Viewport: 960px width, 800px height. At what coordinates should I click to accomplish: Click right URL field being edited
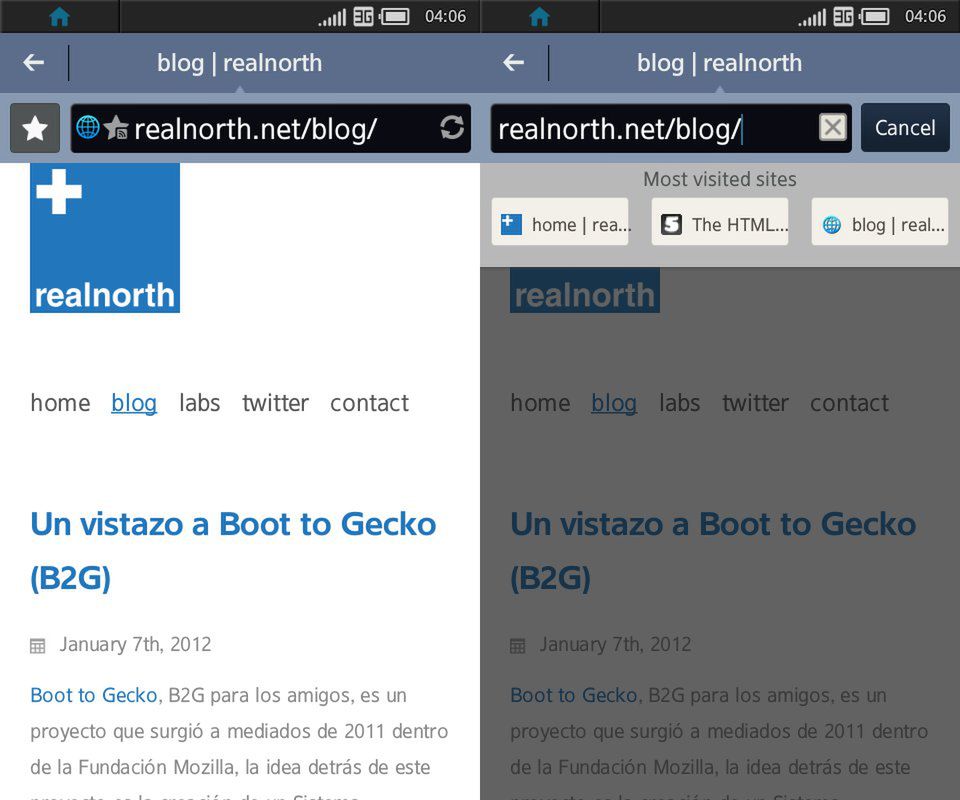pos(670,129)
